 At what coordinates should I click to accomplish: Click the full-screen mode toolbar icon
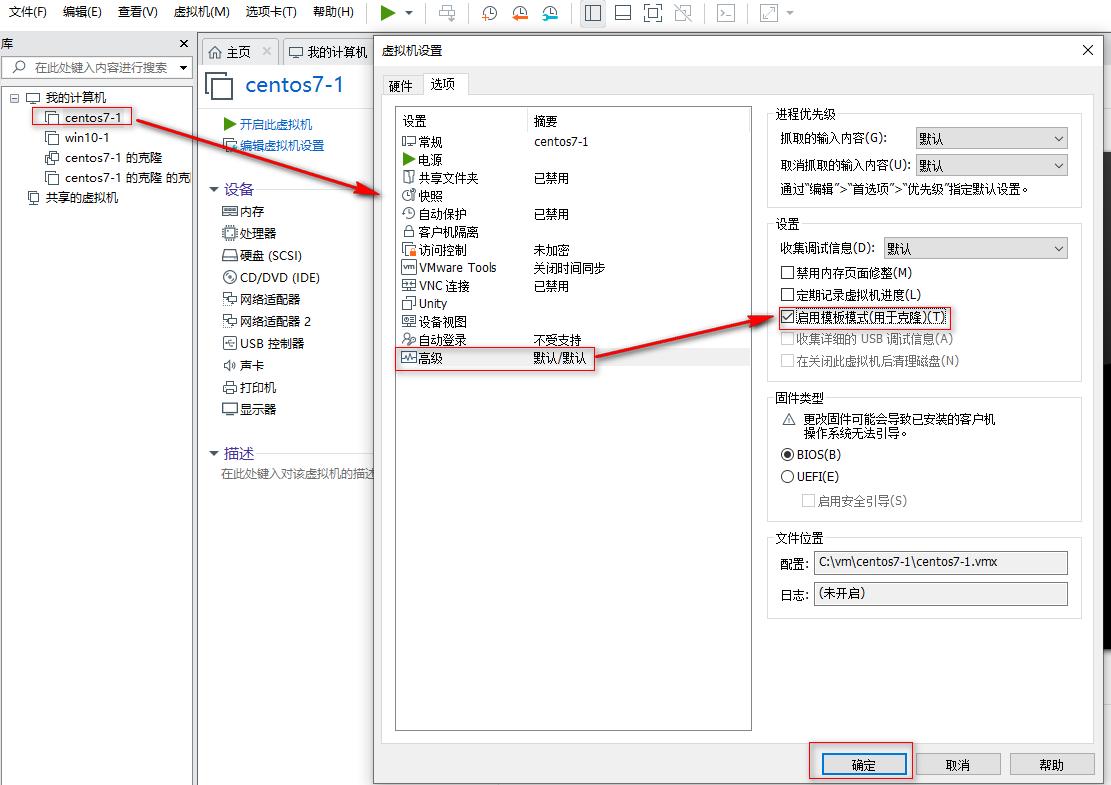(651, 14)
